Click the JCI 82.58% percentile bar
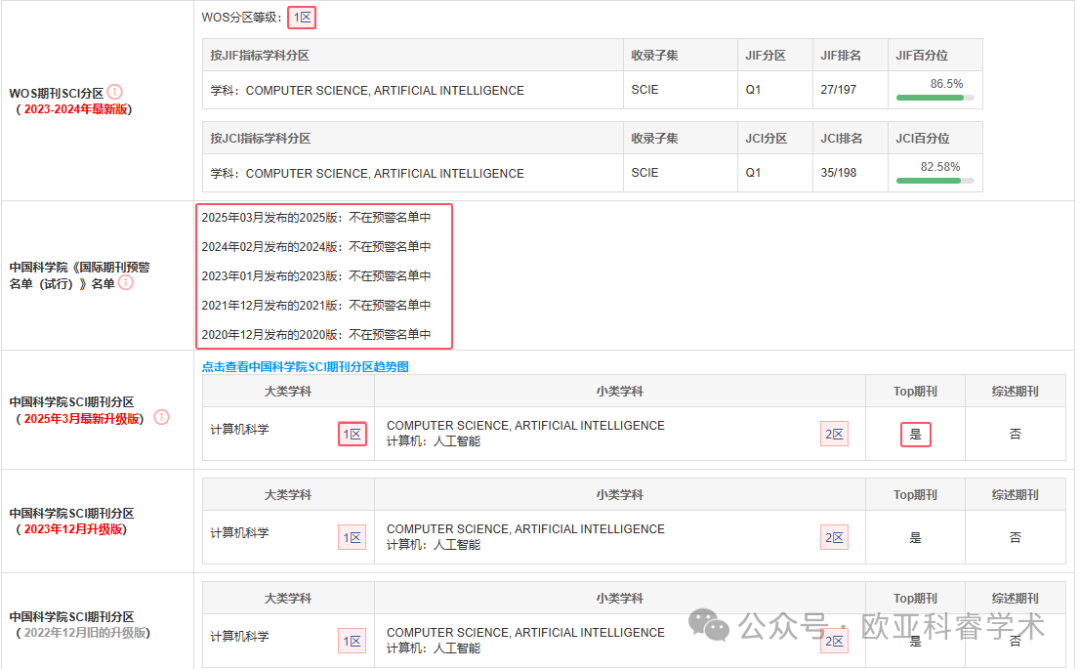Screen dimensions: 1080x669 click(x=935, y=181)
